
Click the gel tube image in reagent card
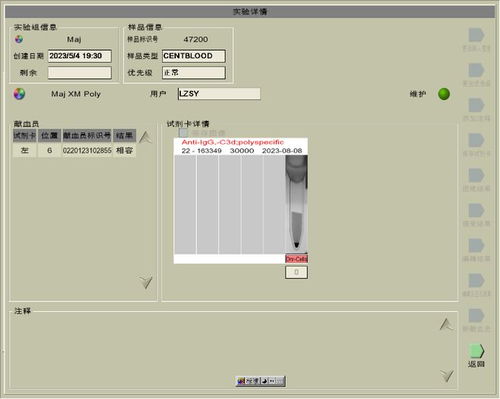click(x=296, y=204)
